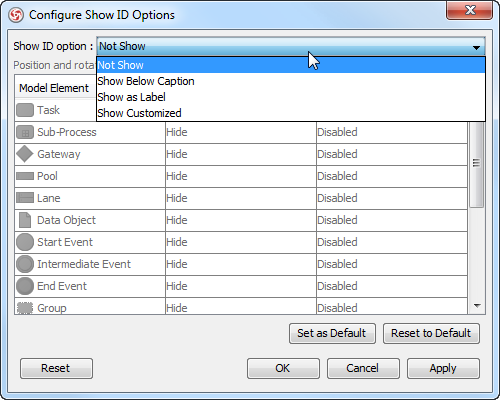The width and height of the screenshot is (500, 400).
Task: Select the Gateway row label
Action: [59, 154]
